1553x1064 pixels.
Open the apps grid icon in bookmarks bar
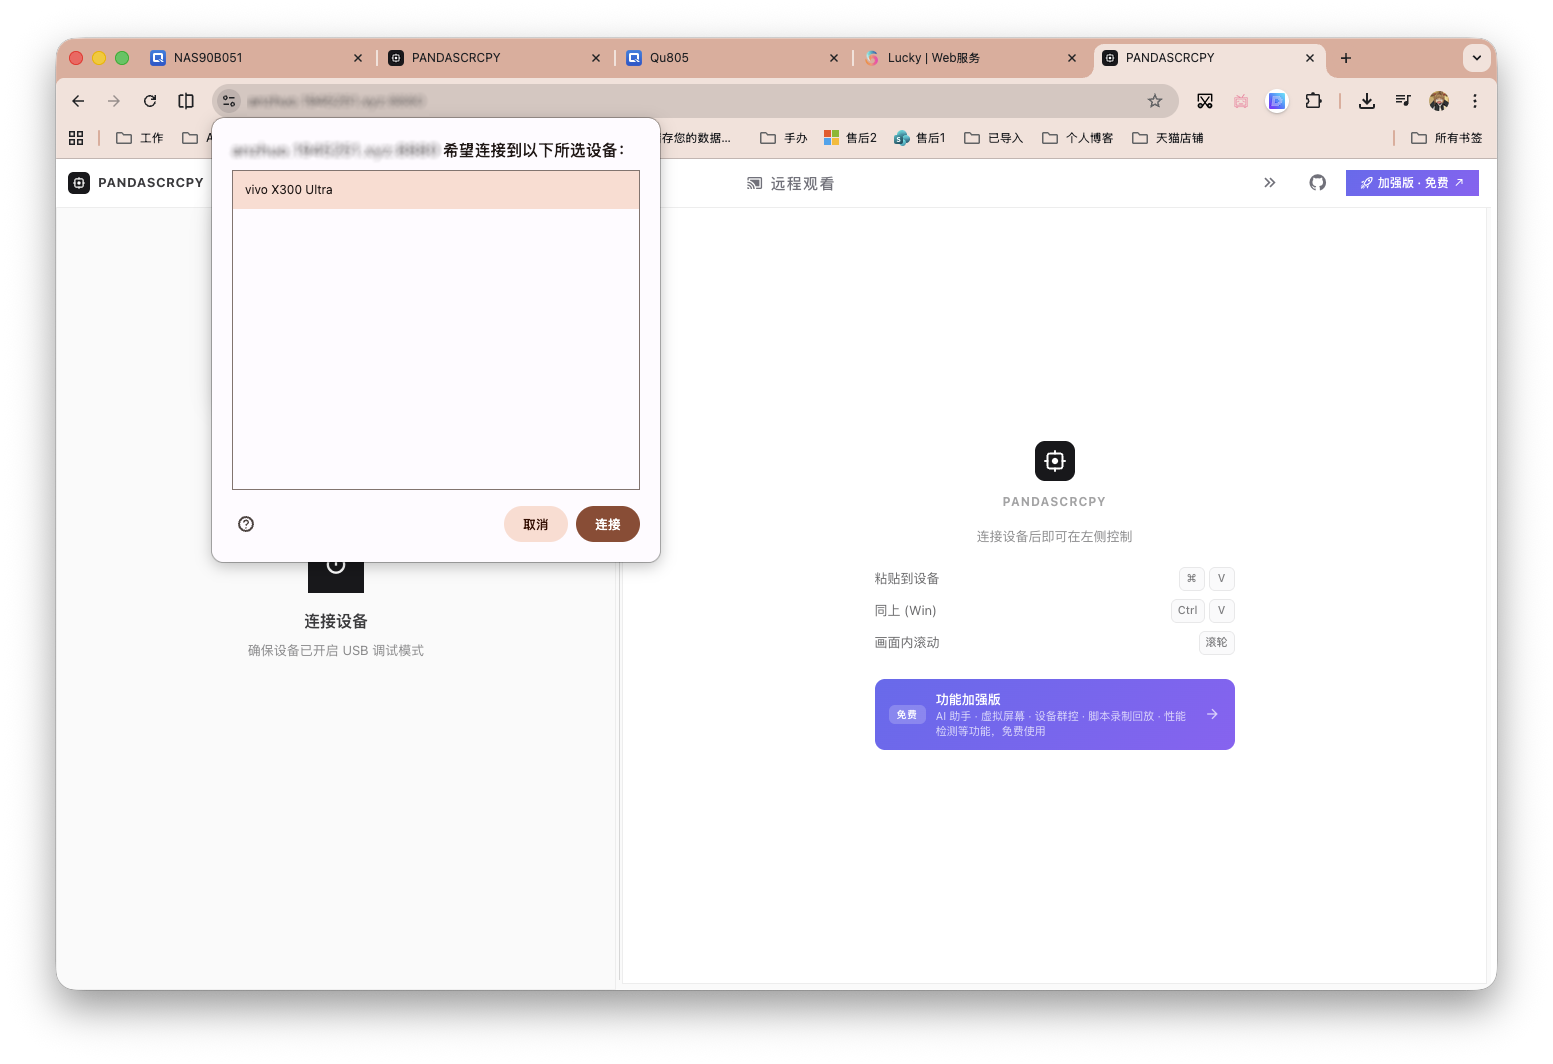coord(76,138)
